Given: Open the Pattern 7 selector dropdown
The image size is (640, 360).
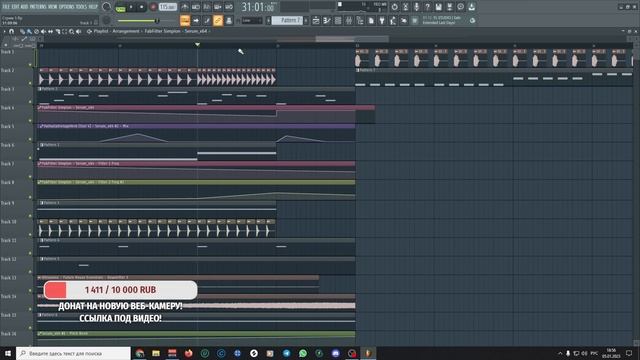Looking at the screenshot, I should [287, 20].
